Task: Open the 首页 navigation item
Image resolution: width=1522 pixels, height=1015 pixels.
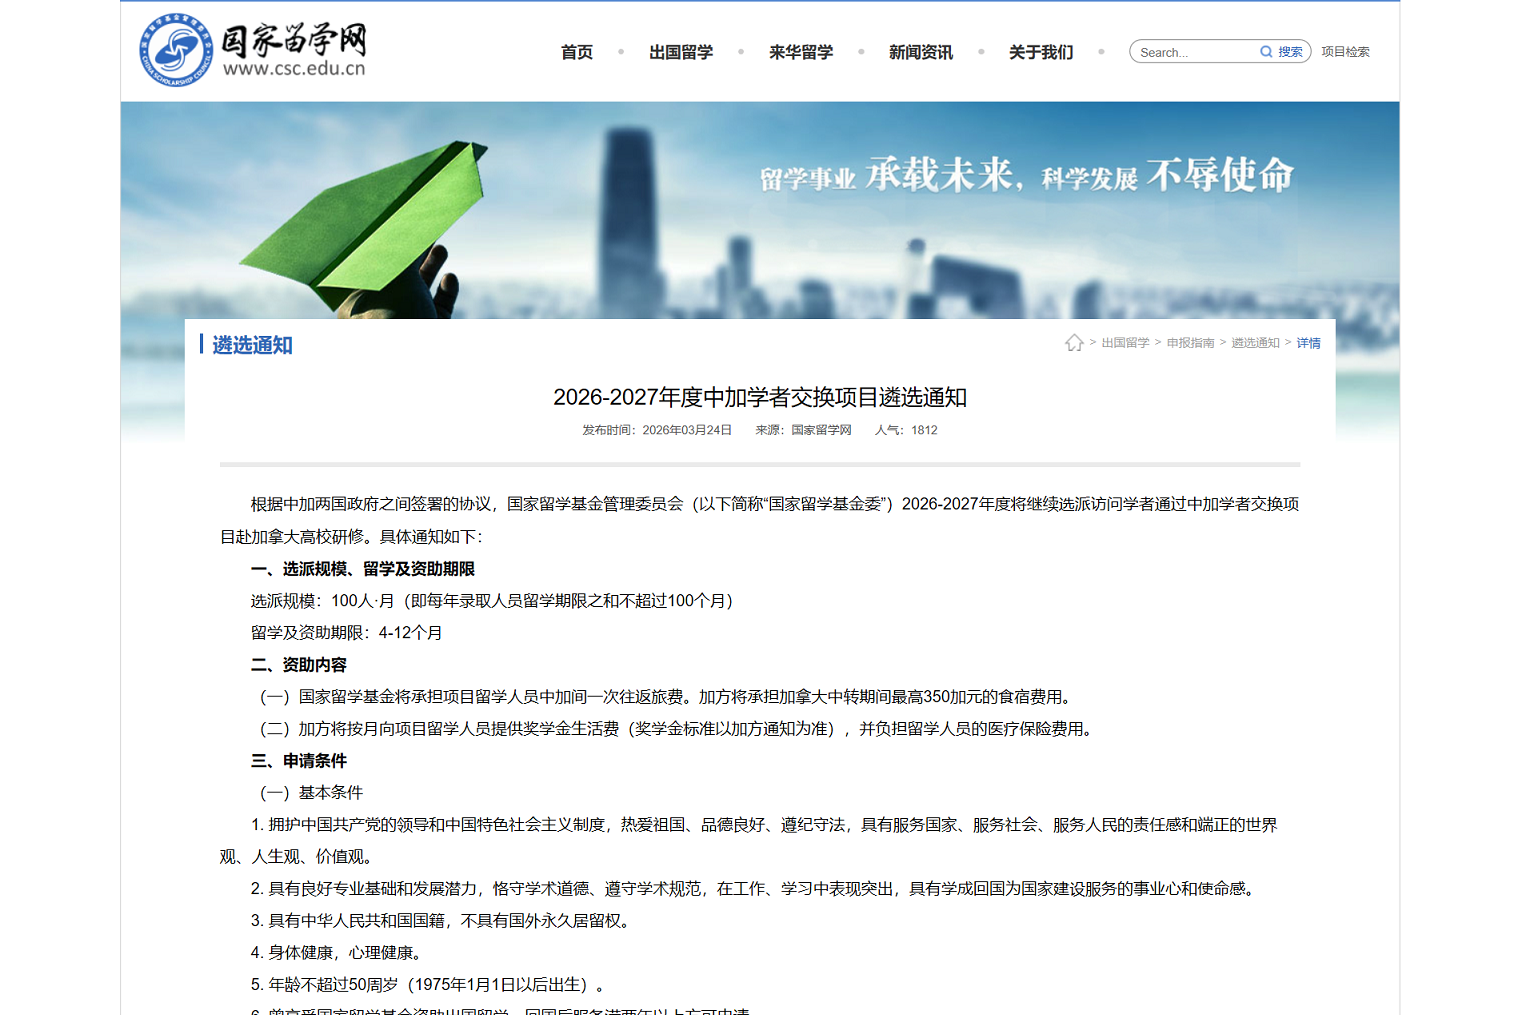Action: (x=576, y=52)
